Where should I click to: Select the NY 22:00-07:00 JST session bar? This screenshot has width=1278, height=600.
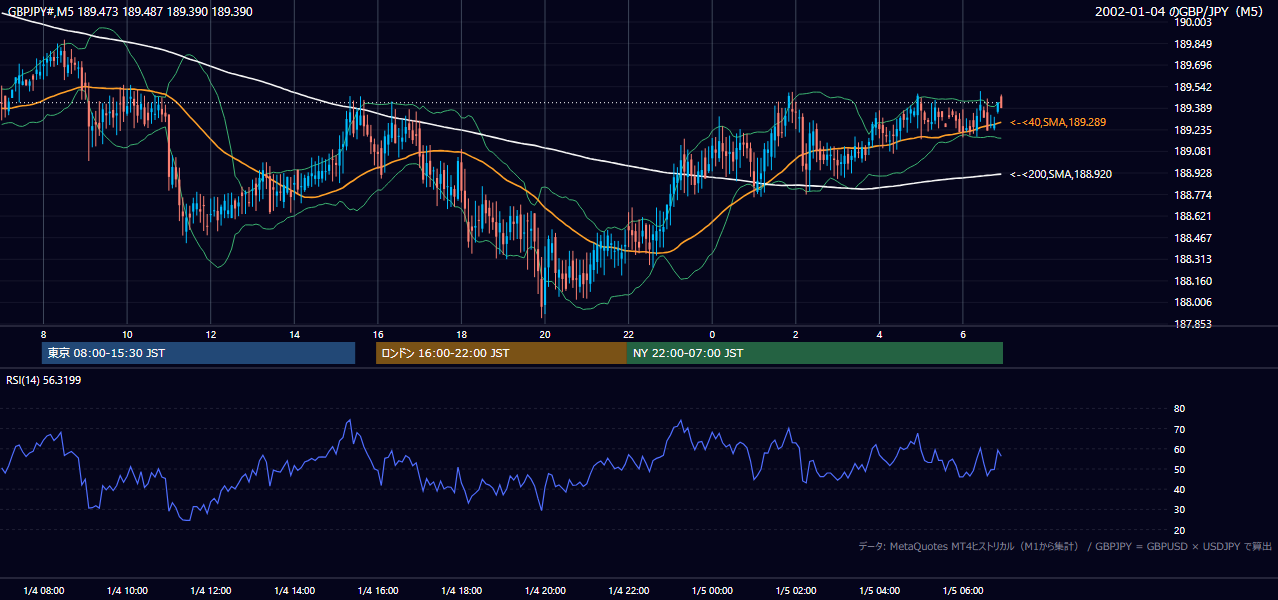[x=815, y=353]
